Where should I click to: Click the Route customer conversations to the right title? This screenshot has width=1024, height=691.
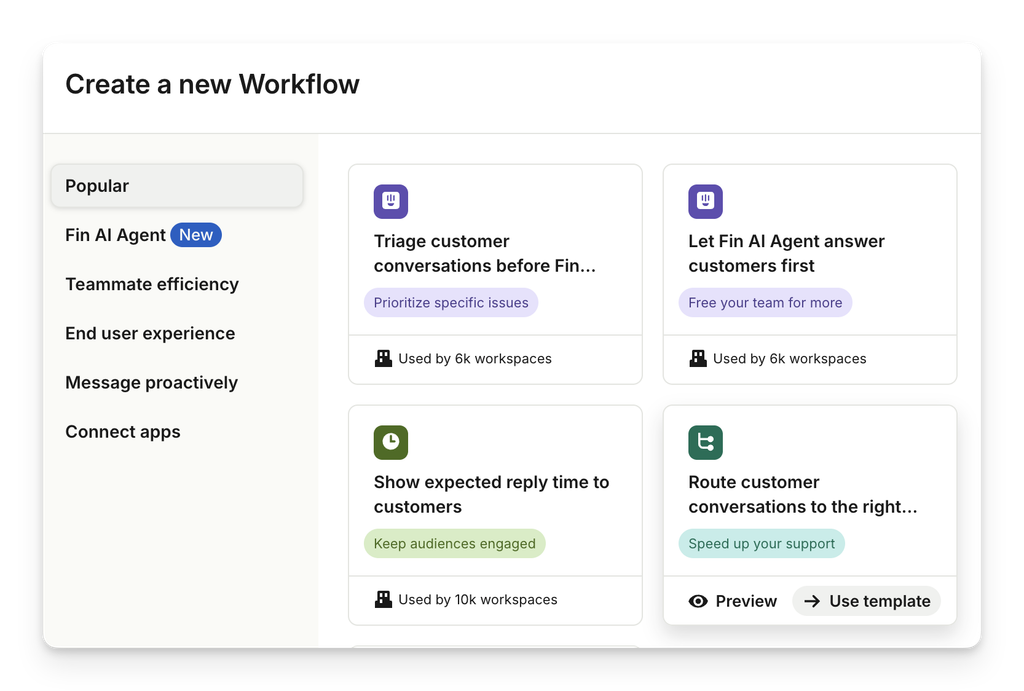point(803,494)
